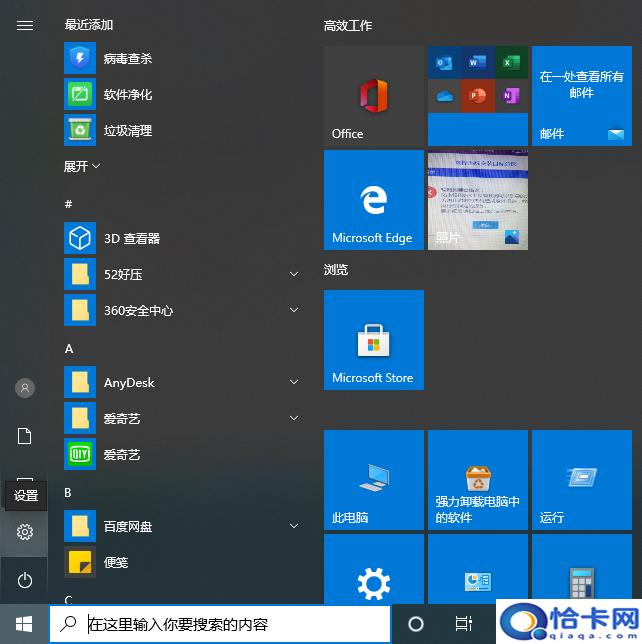Screen dimensions: 642x644
Task: Open Settings gear in left sidebar
Action: click(25, 532)
